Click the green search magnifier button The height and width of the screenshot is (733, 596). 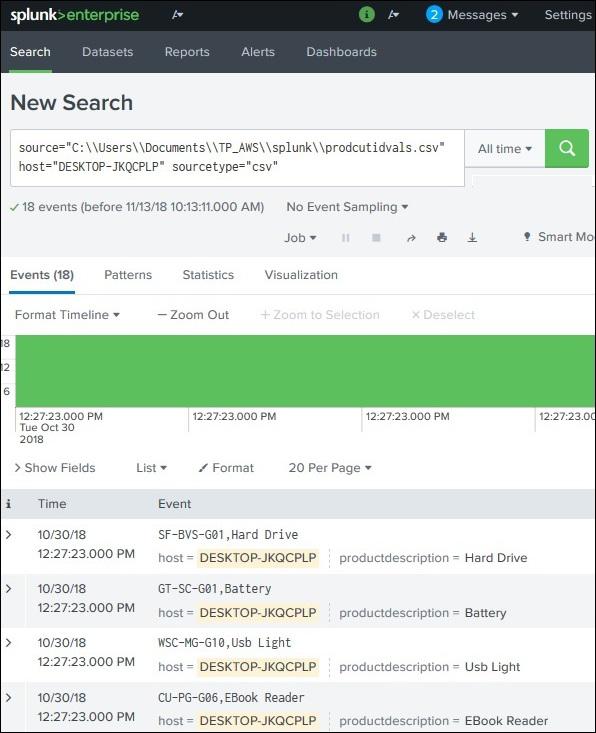tap(567, 148)
